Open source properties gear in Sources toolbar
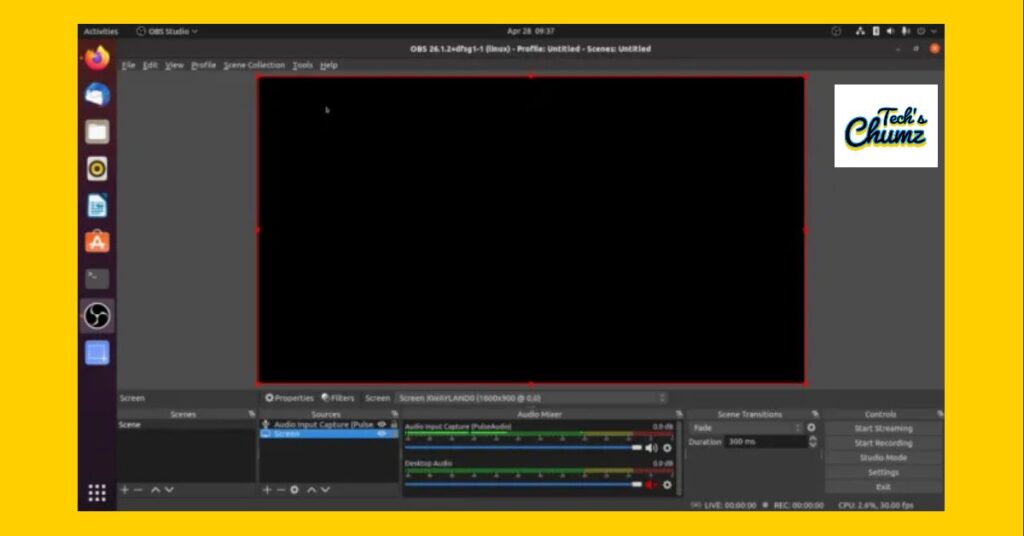This screenshot has height=536, width=1024. [295, 490]
